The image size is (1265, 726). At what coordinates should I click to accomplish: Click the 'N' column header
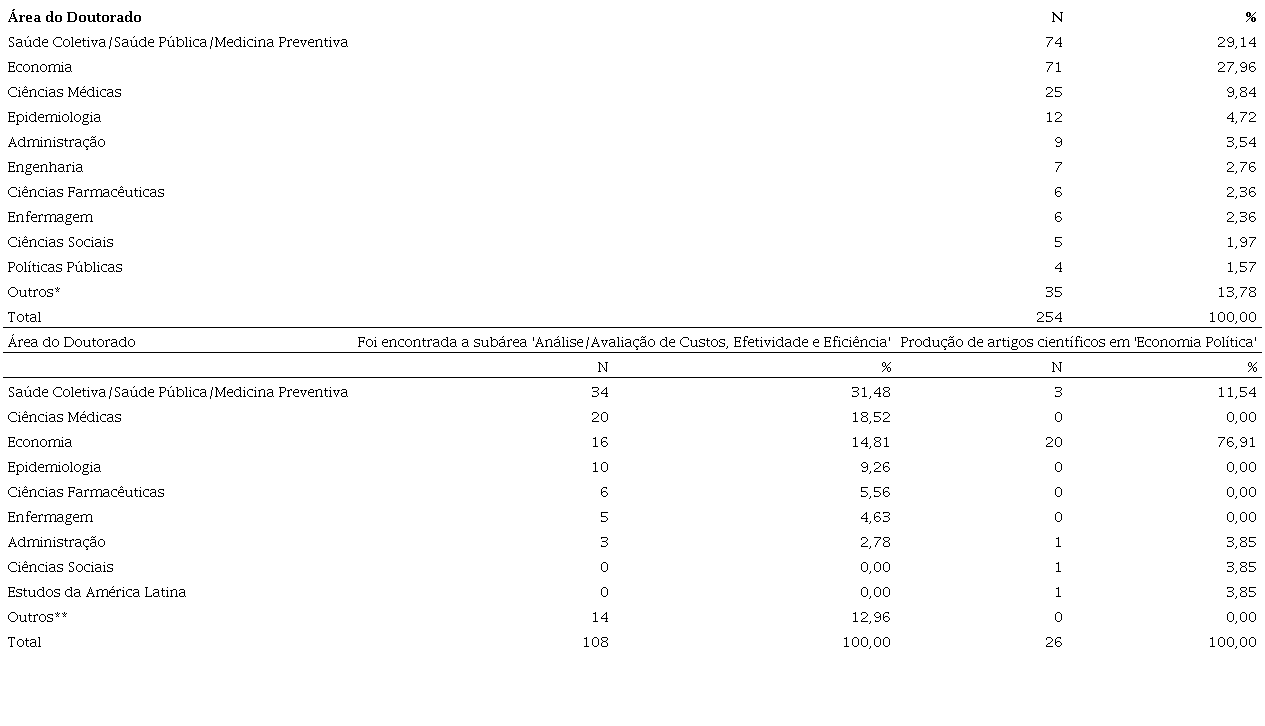click(1057, 17)
